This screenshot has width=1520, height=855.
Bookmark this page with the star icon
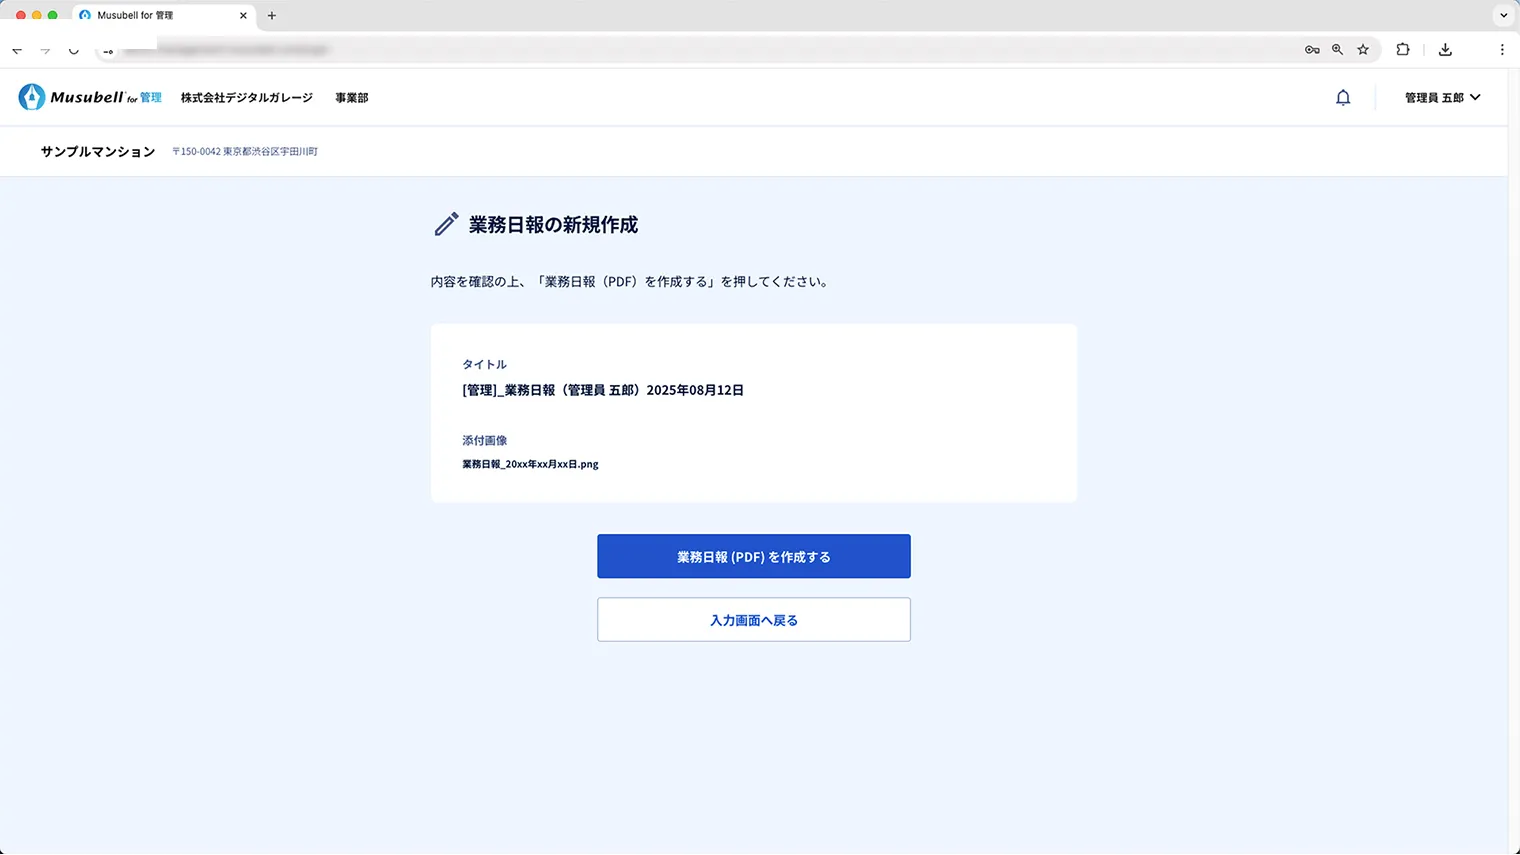1363,49
